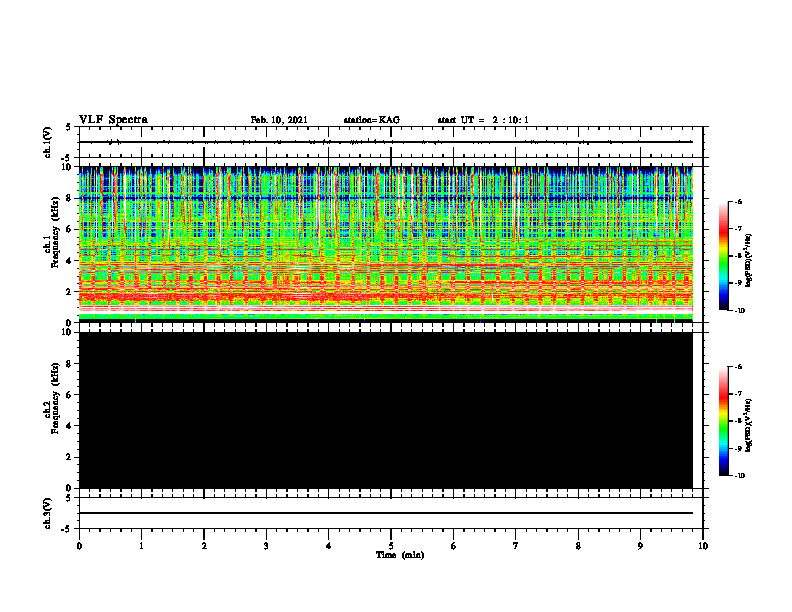This screenshot has width=792, height=612.
Task: Select the "start UT = 2:10:1" text
Action: click(x=483, y=120)
